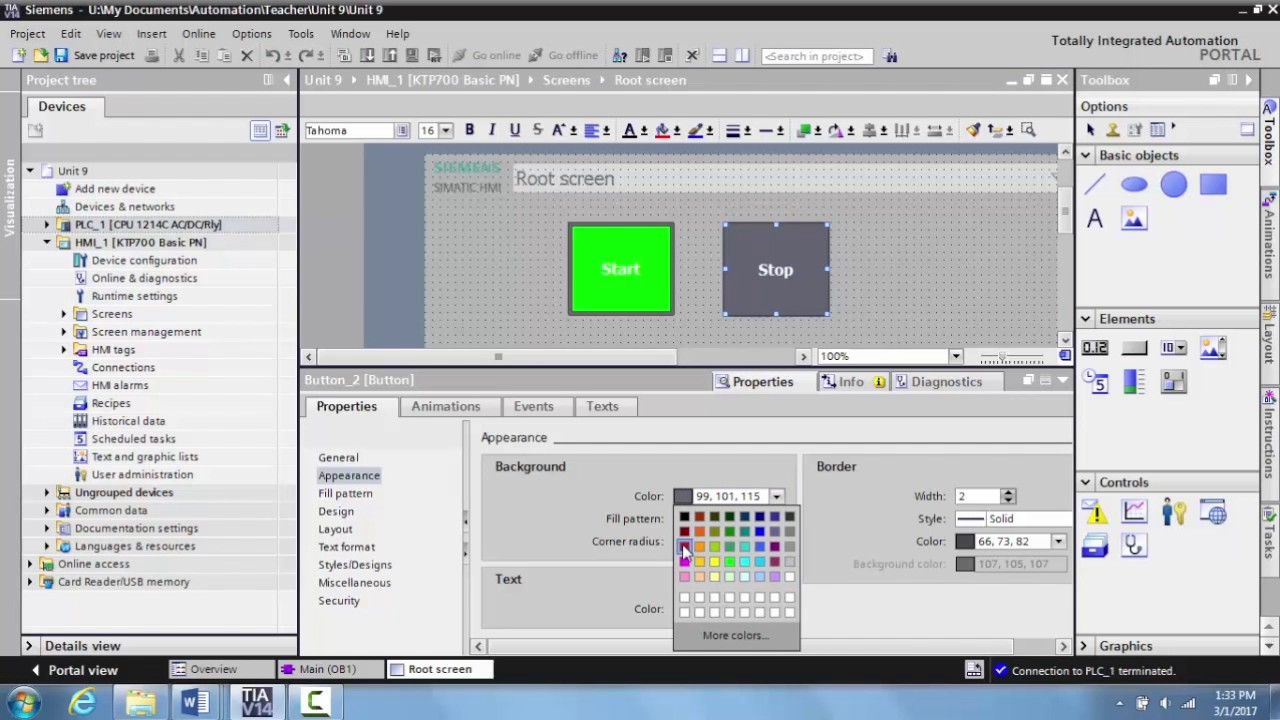Select the Bar element
The image size is (1280, 720).
point(1134,382)
